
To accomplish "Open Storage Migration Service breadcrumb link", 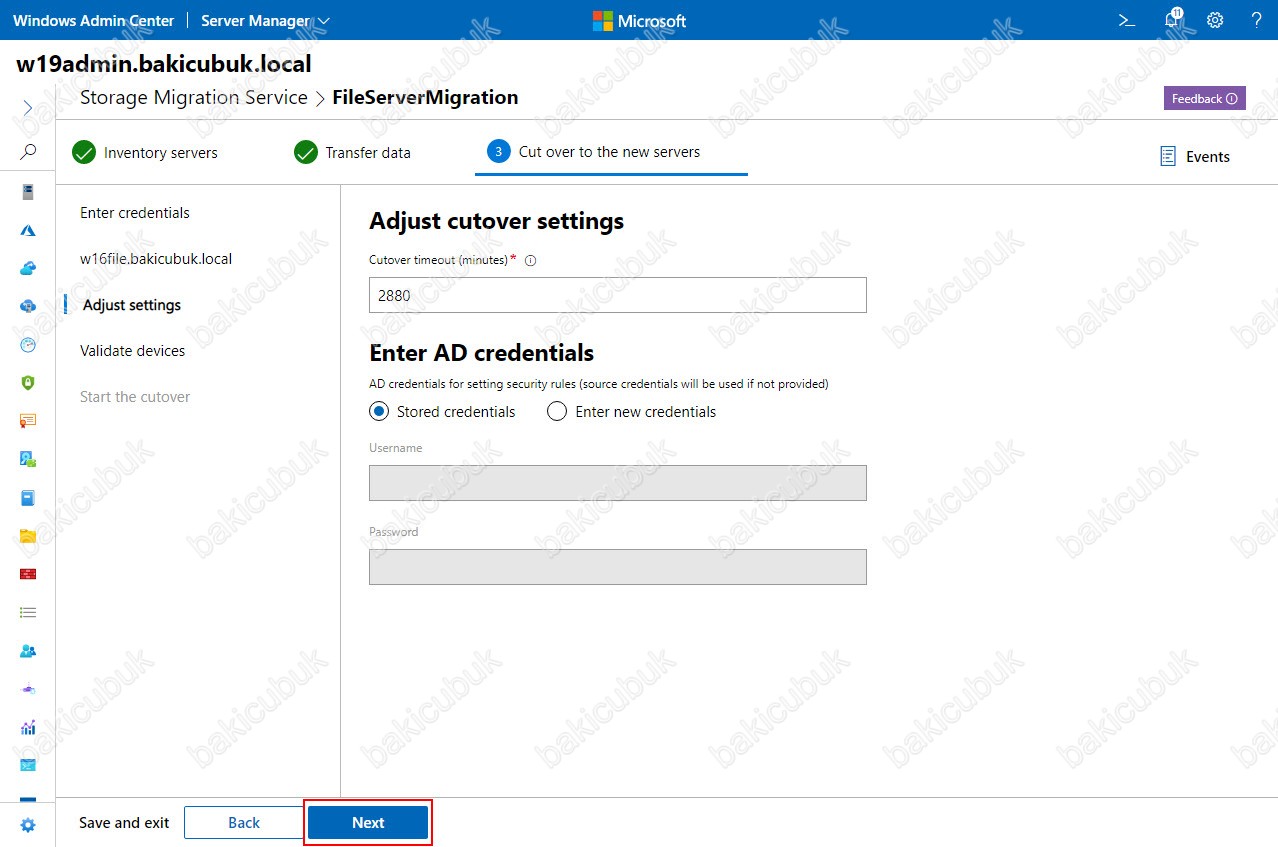I will (194, 97).
